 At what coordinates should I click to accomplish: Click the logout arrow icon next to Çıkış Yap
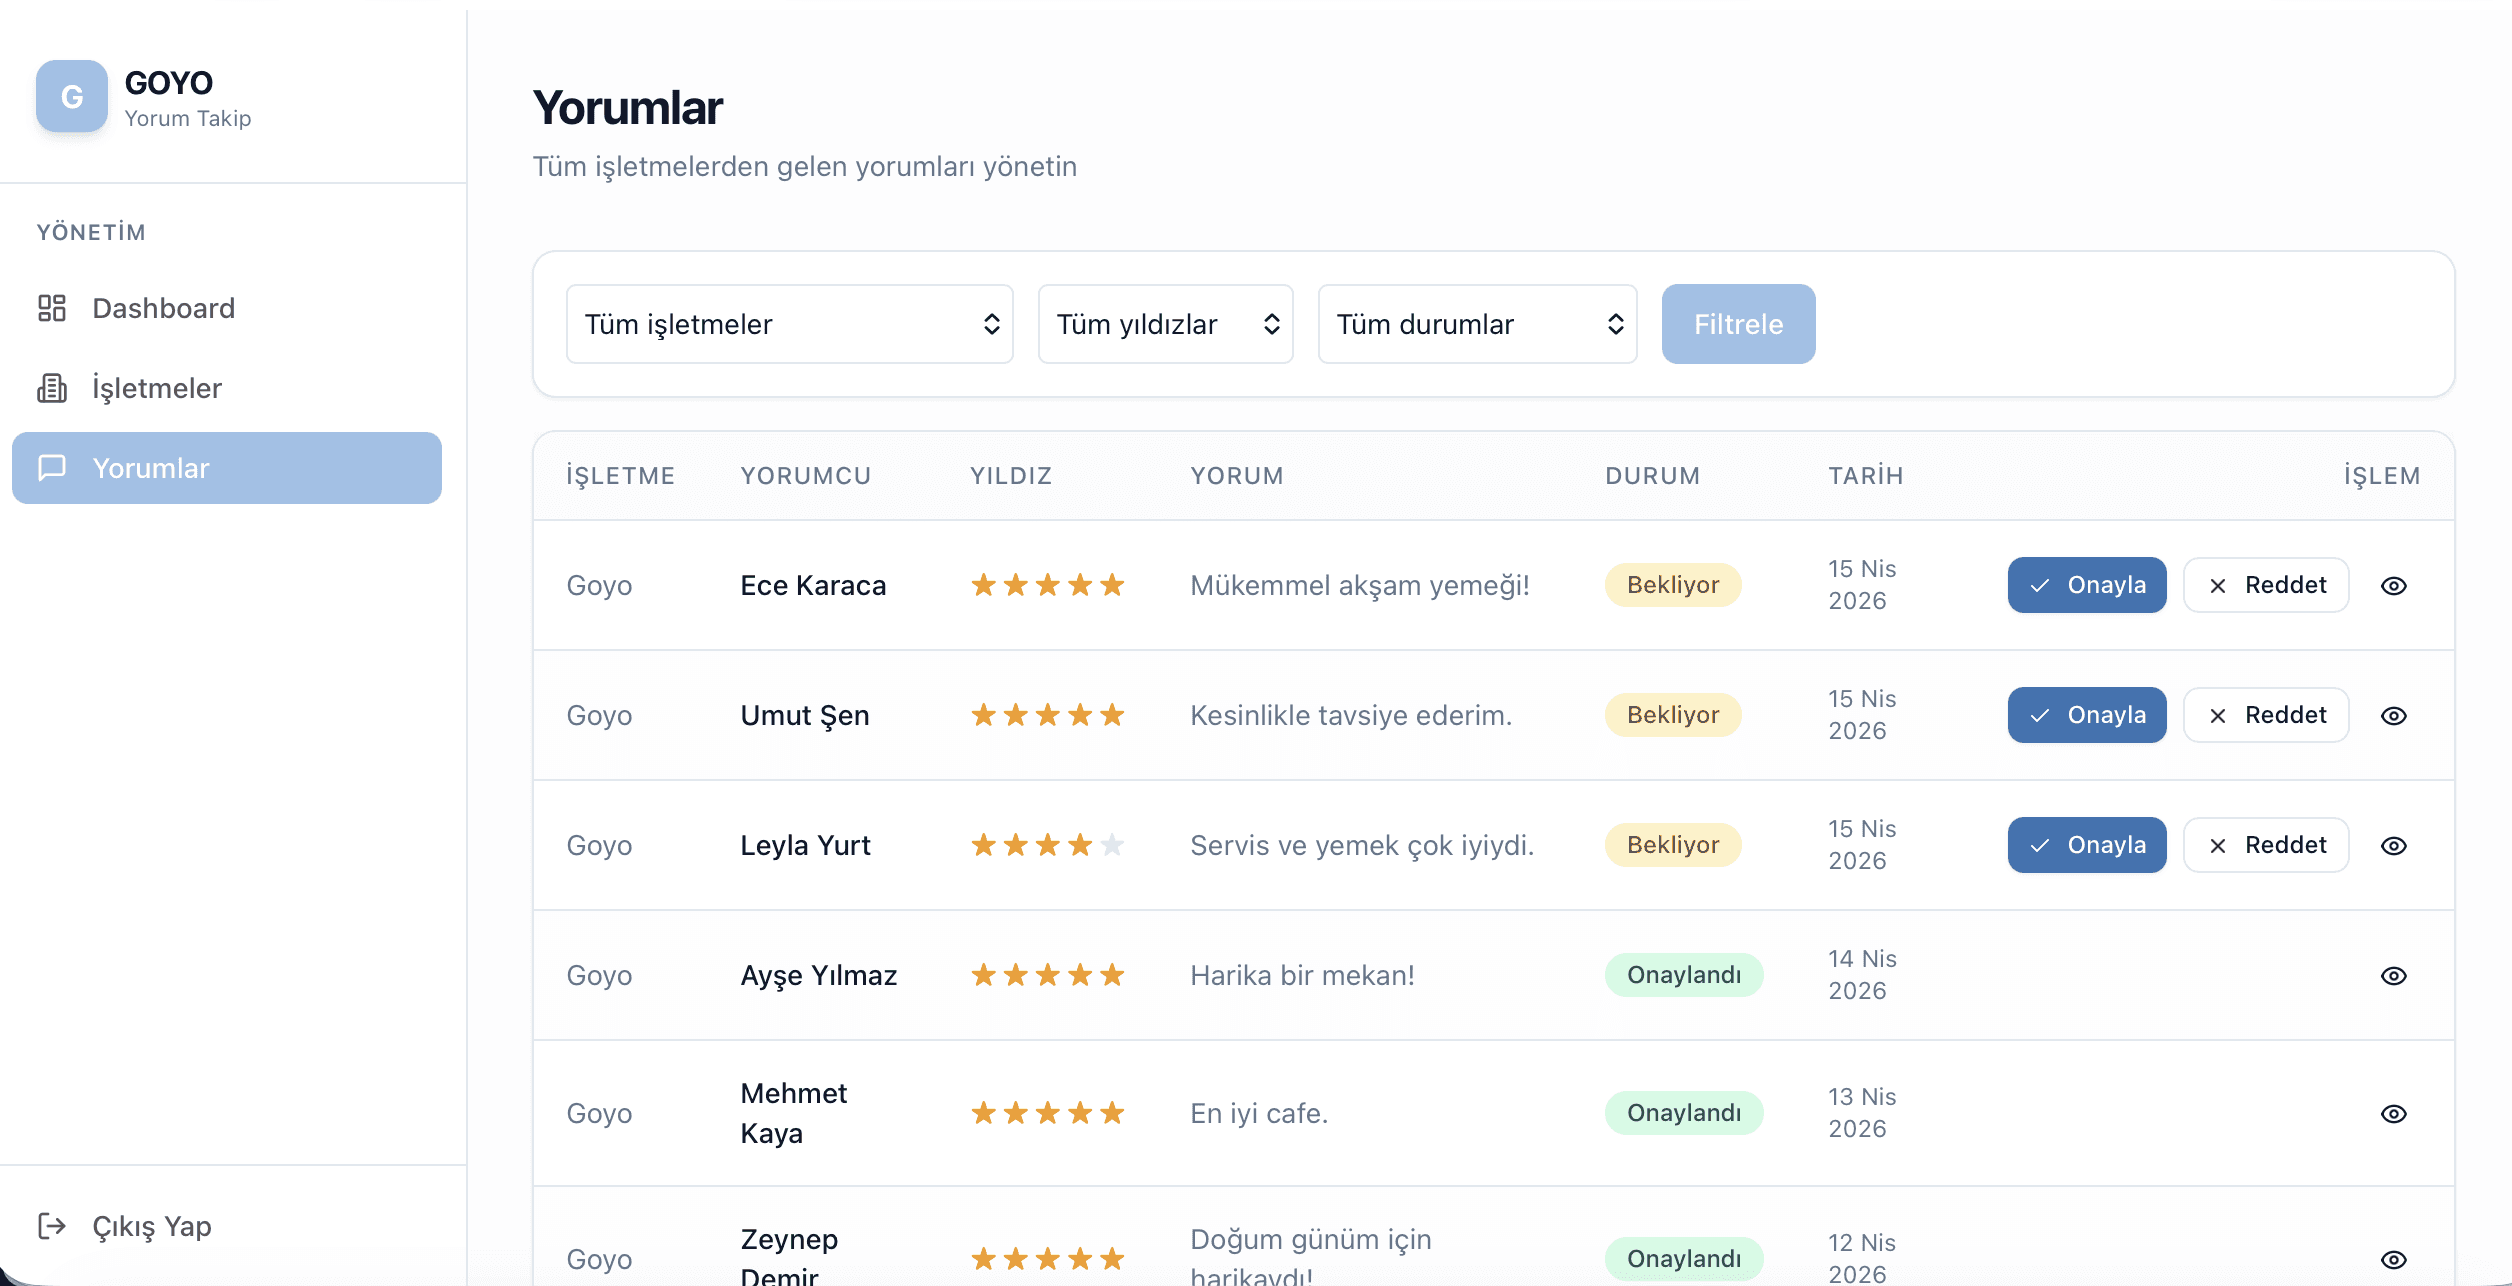coord(52,1225)
